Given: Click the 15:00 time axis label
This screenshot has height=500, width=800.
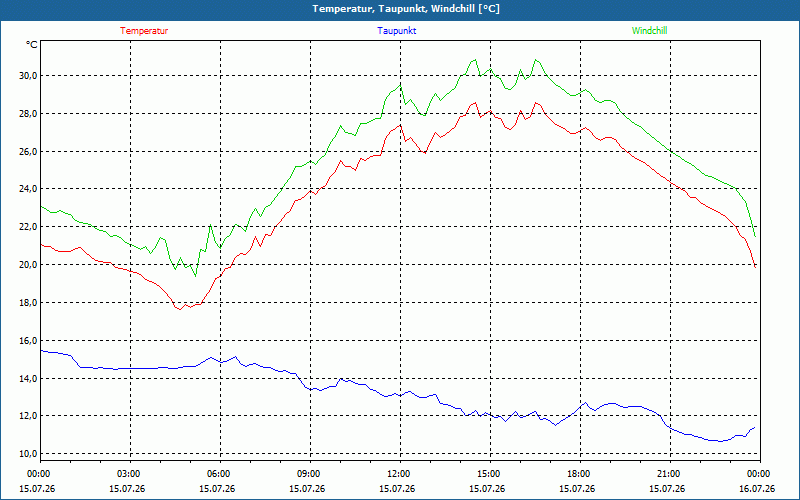Looking at the screenshot, I should 488,474.
